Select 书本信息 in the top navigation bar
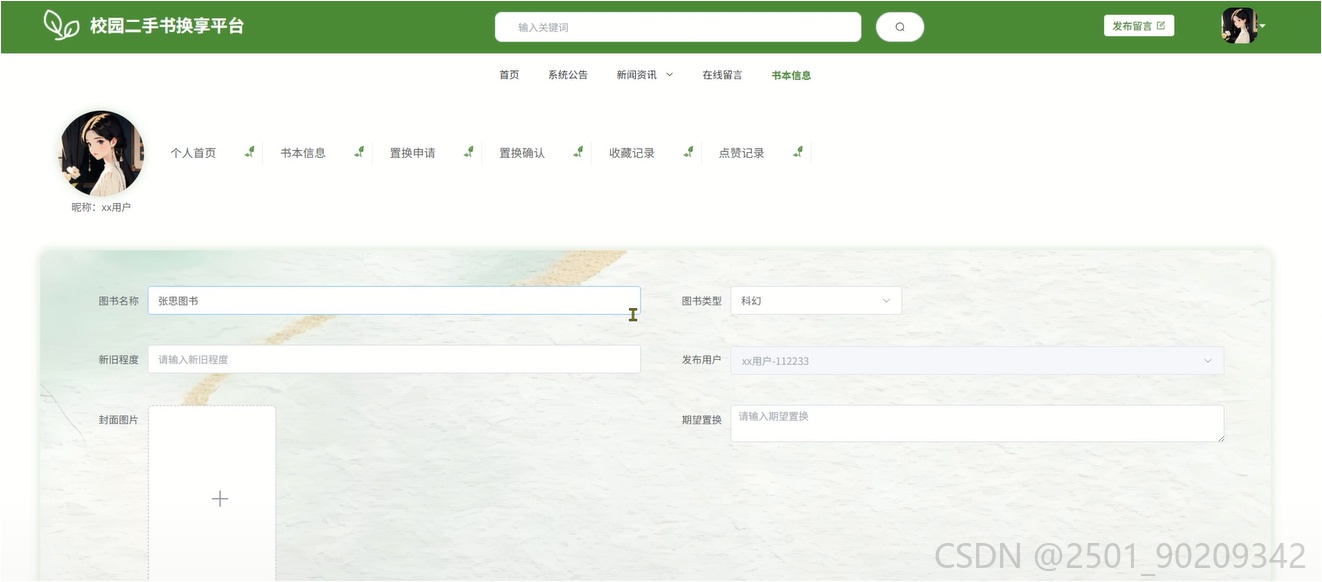 coord(791,75)
